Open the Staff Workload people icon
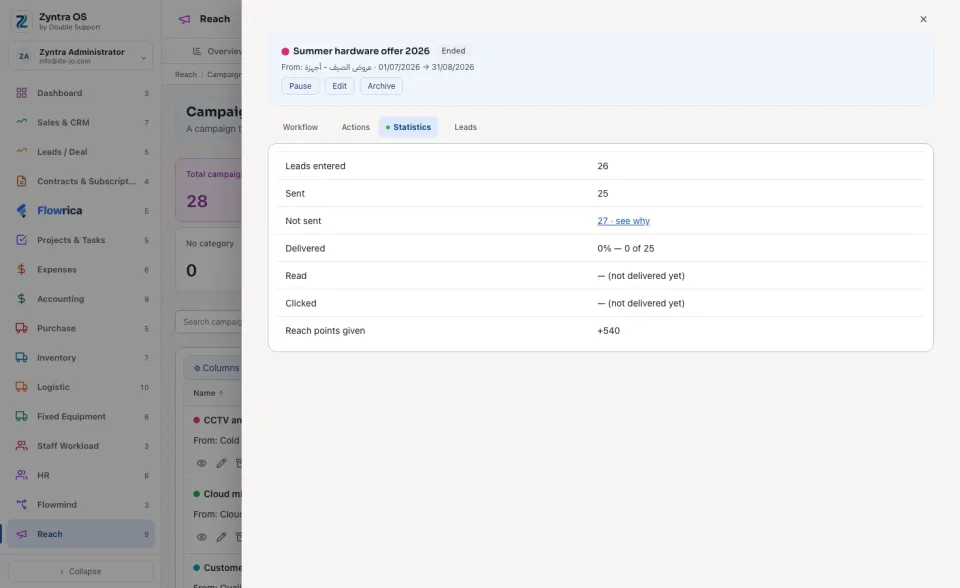The width and height of the screenshot is (960, 588). point(21,446)
